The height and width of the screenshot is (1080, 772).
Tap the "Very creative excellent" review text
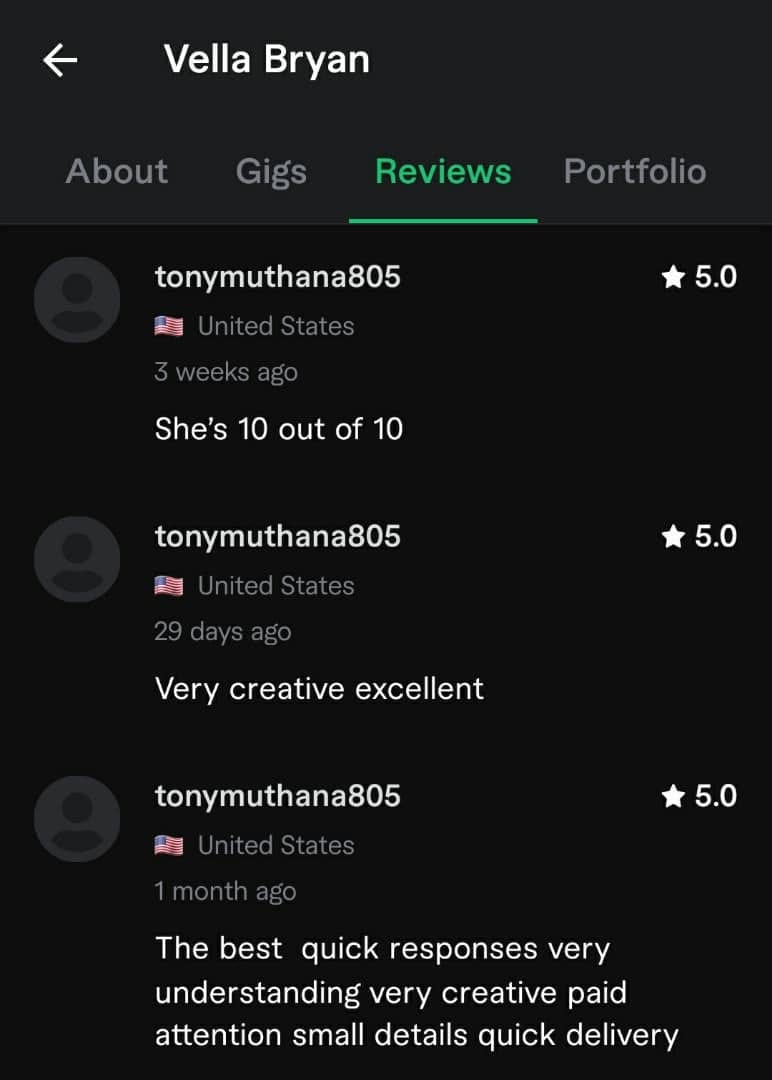click(x=320, y=689)
